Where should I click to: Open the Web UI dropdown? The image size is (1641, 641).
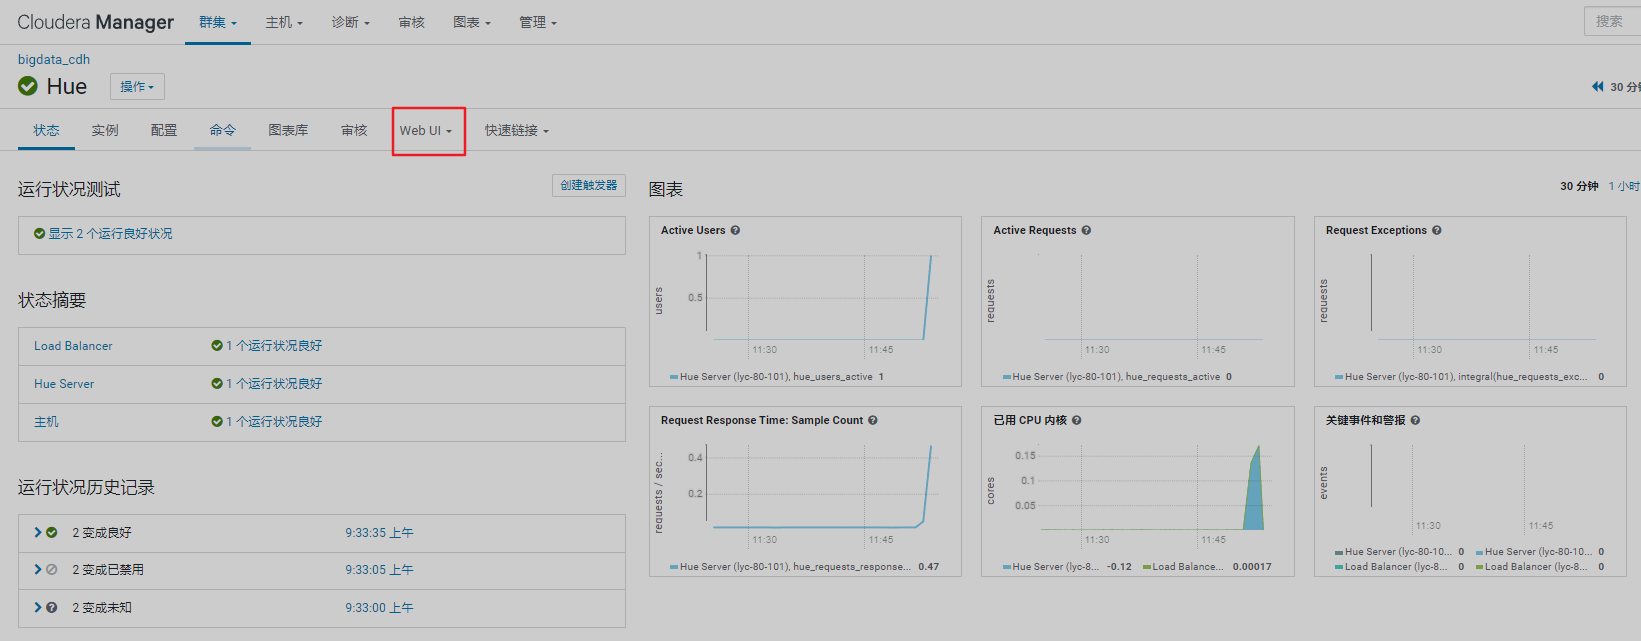point(426,131)
